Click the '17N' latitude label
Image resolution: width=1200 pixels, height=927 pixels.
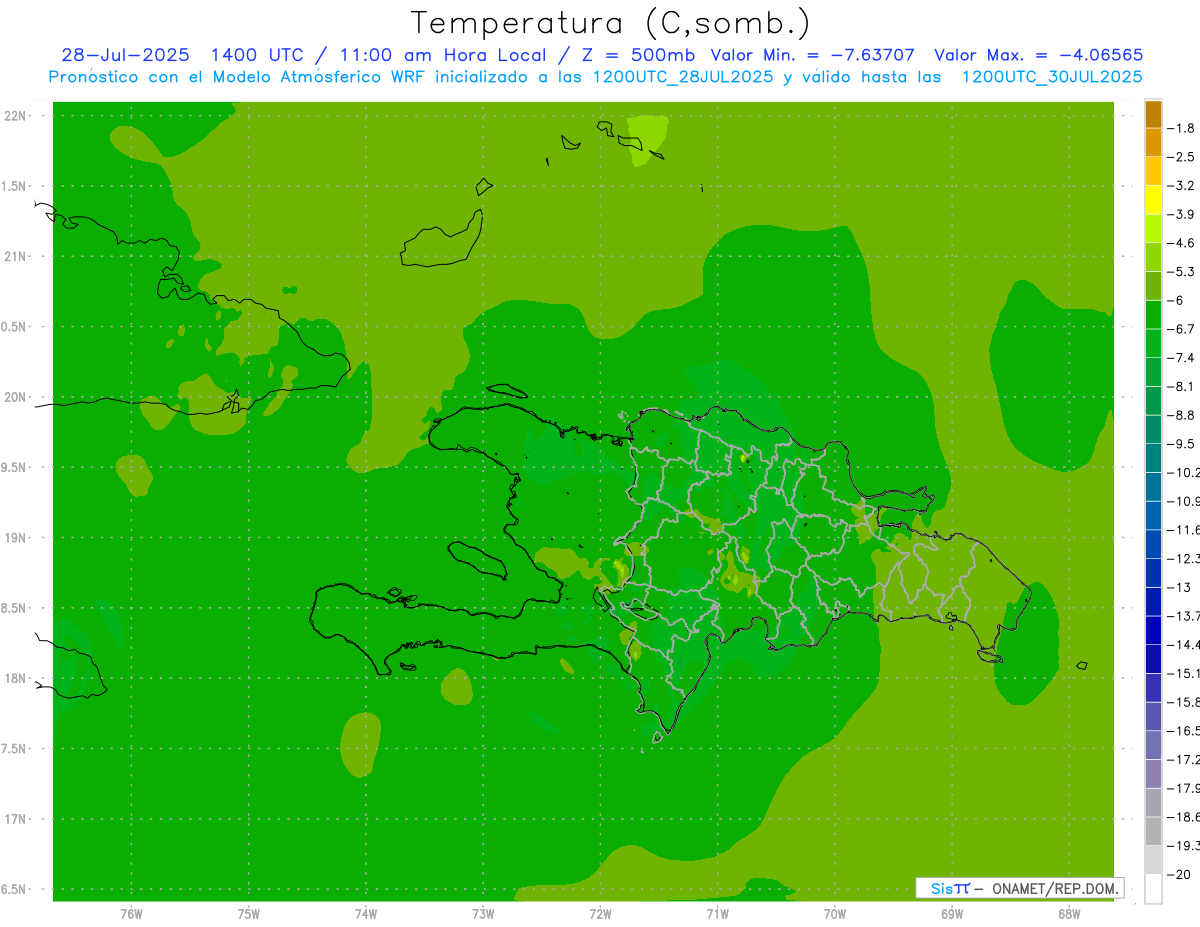[15, 819]
